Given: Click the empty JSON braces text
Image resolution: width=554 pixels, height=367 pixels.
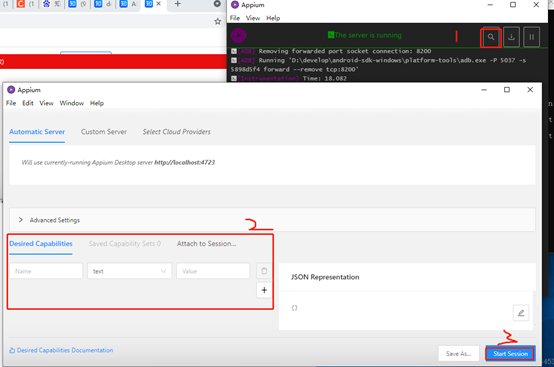Looking at the screenshot, I should pyautogui.click(x=294, y=308).
